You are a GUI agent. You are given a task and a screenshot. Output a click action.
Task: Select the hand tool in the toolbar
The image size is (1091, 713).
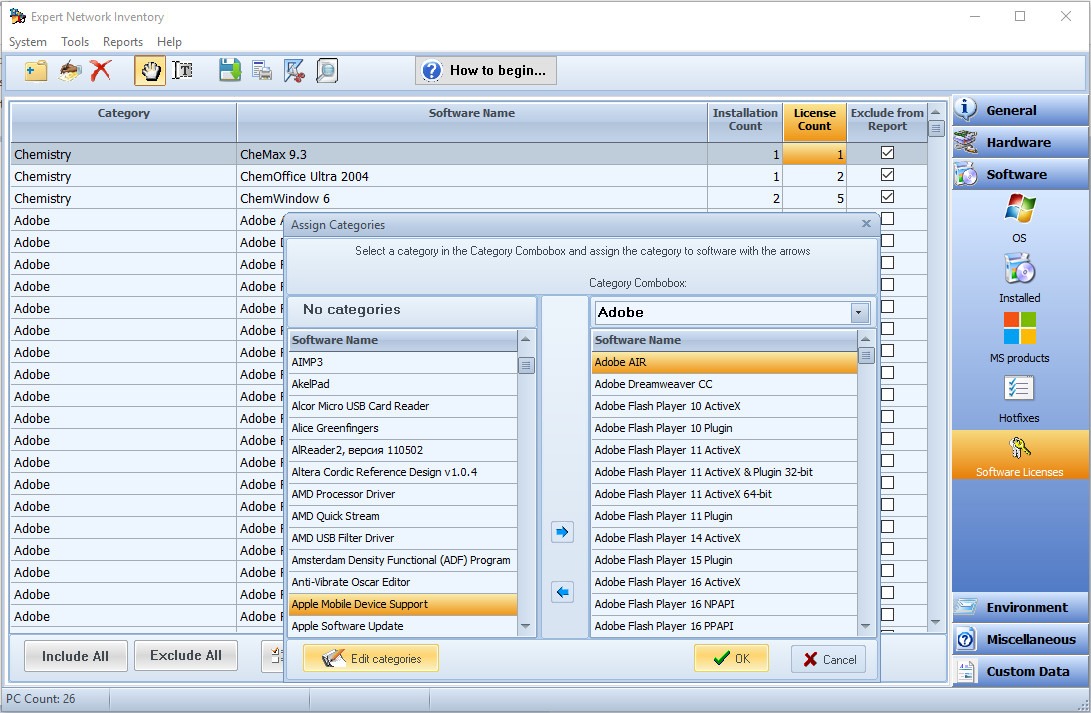click(x=150, y=70)
